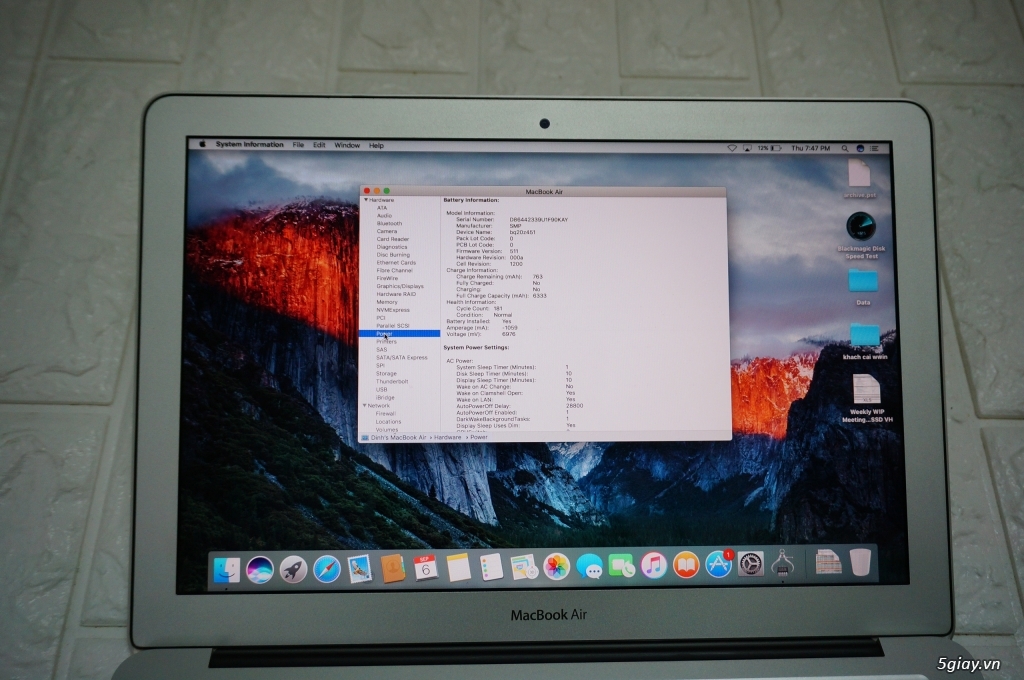Select Audio in the Hardware list

[385, 216]
